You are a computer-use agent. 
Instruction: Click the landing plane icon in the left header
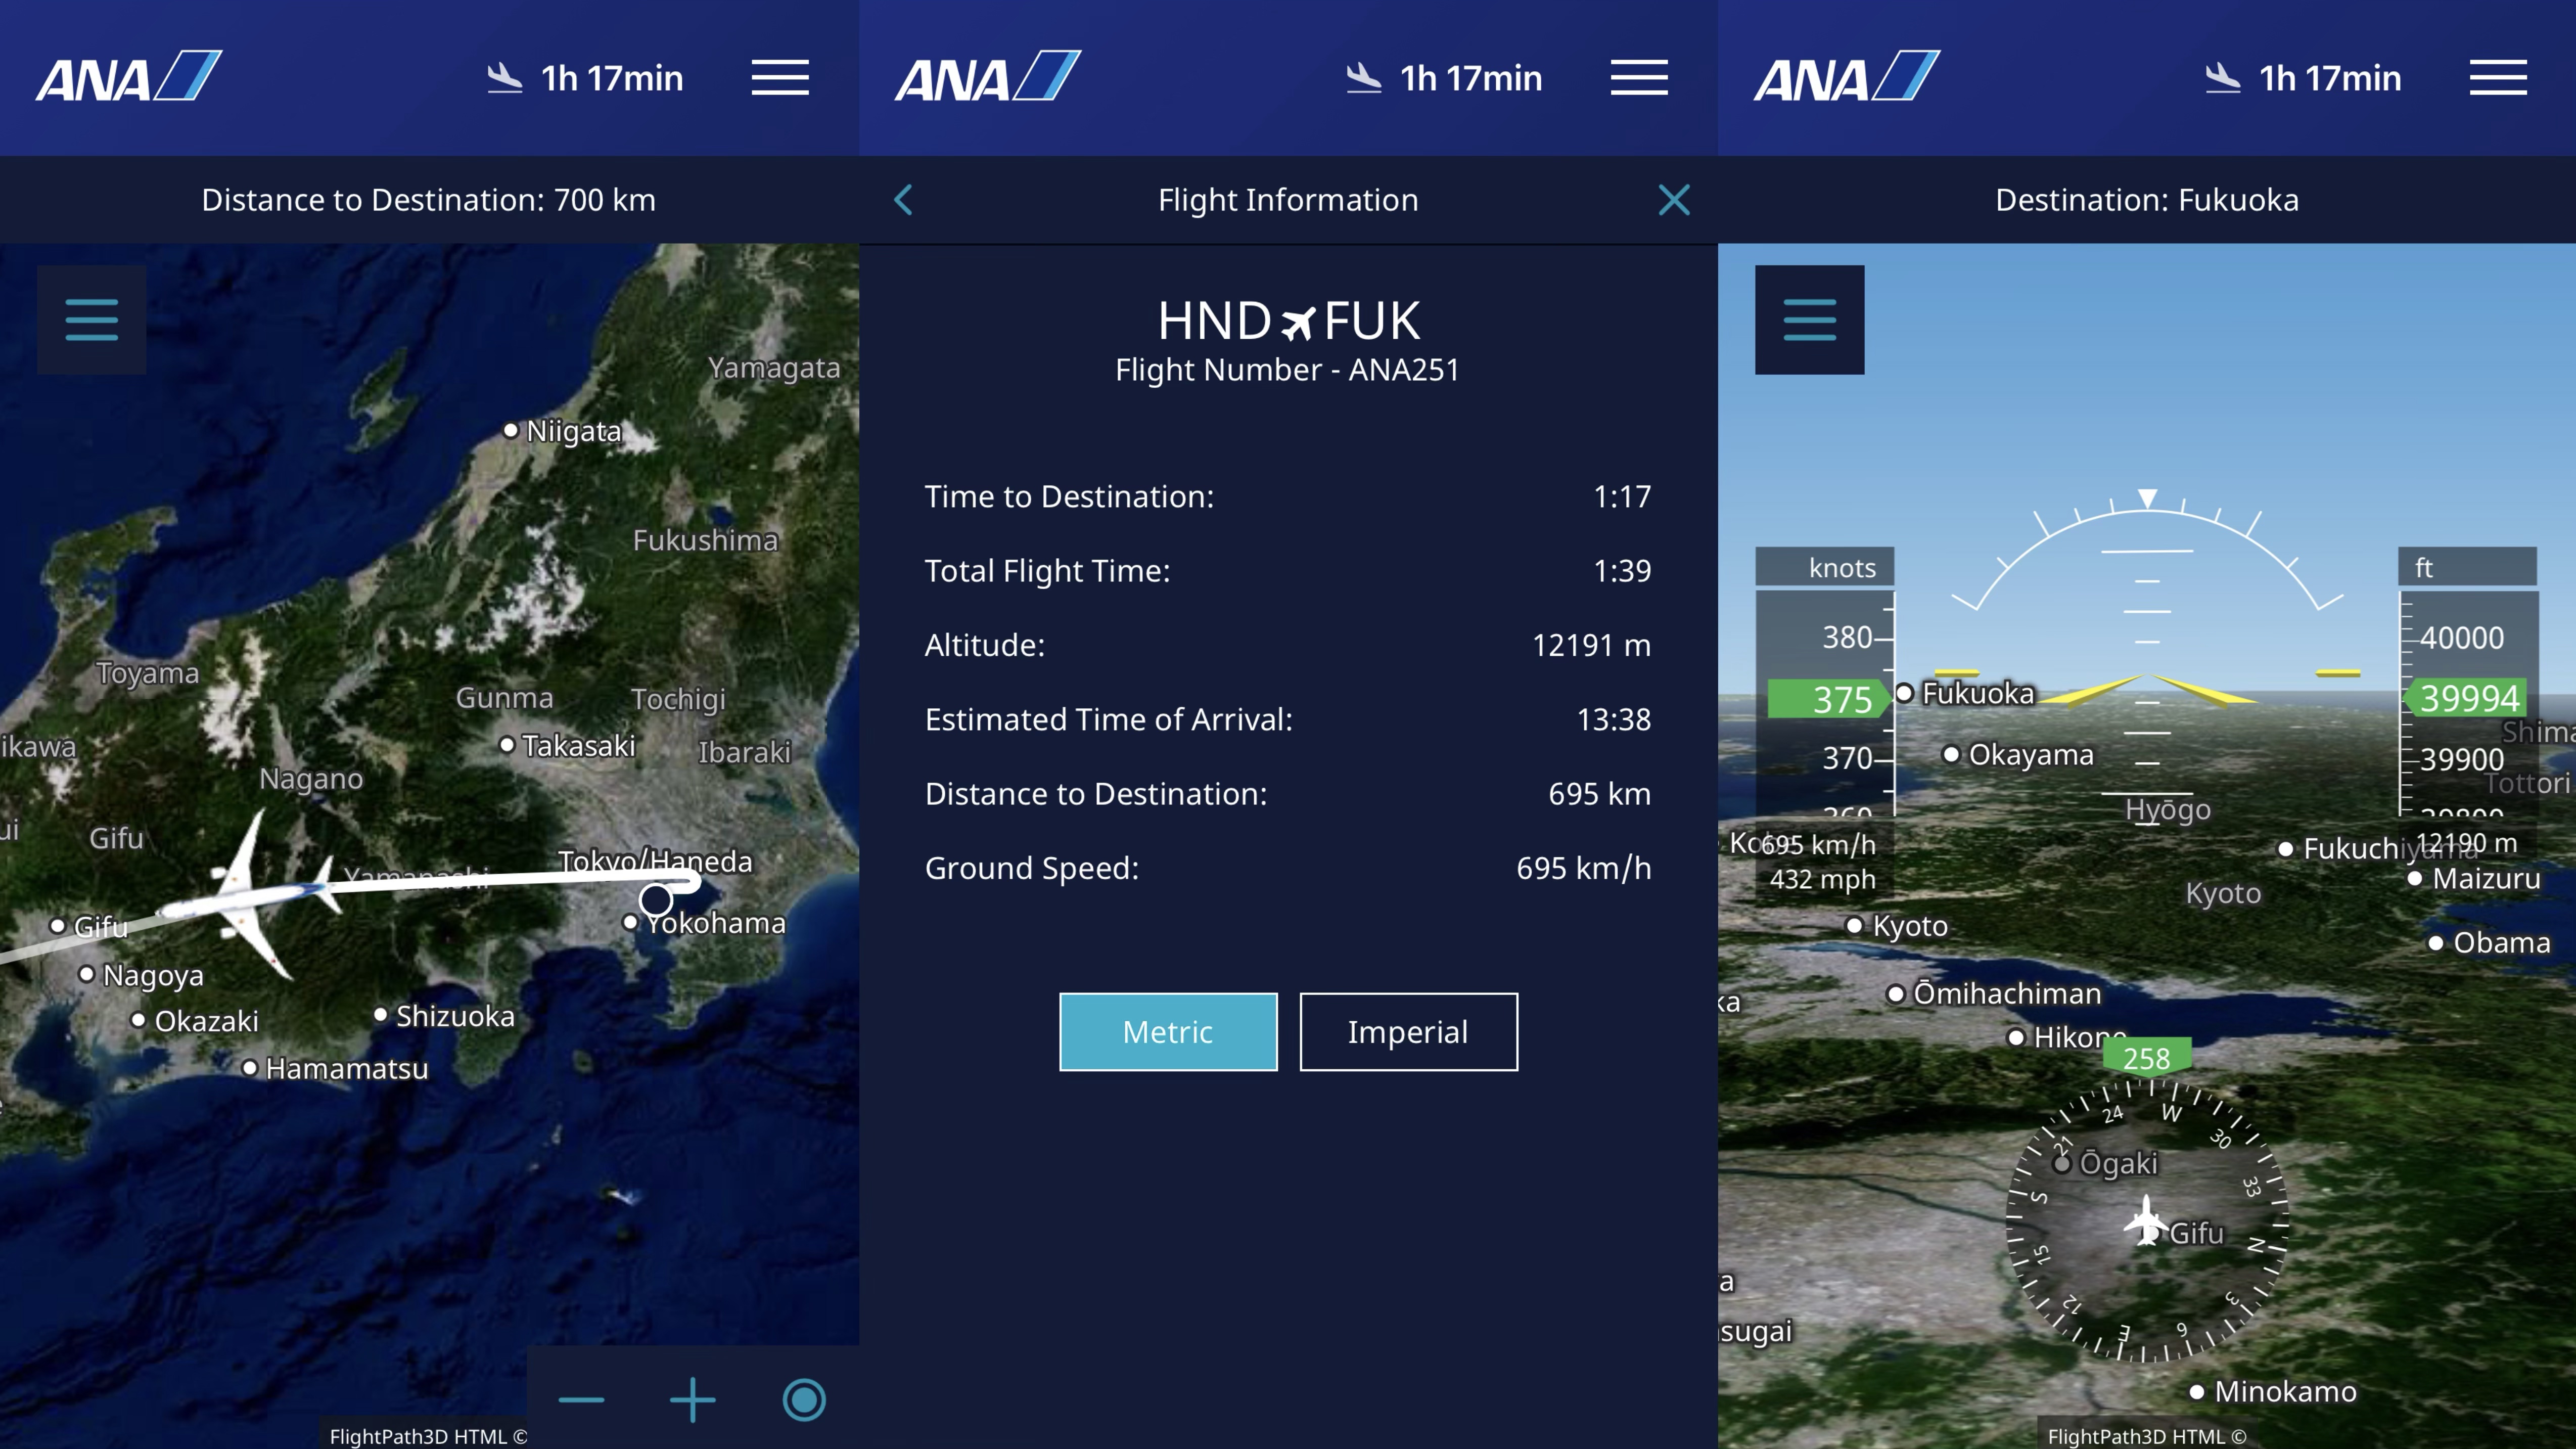pos(504,78)
